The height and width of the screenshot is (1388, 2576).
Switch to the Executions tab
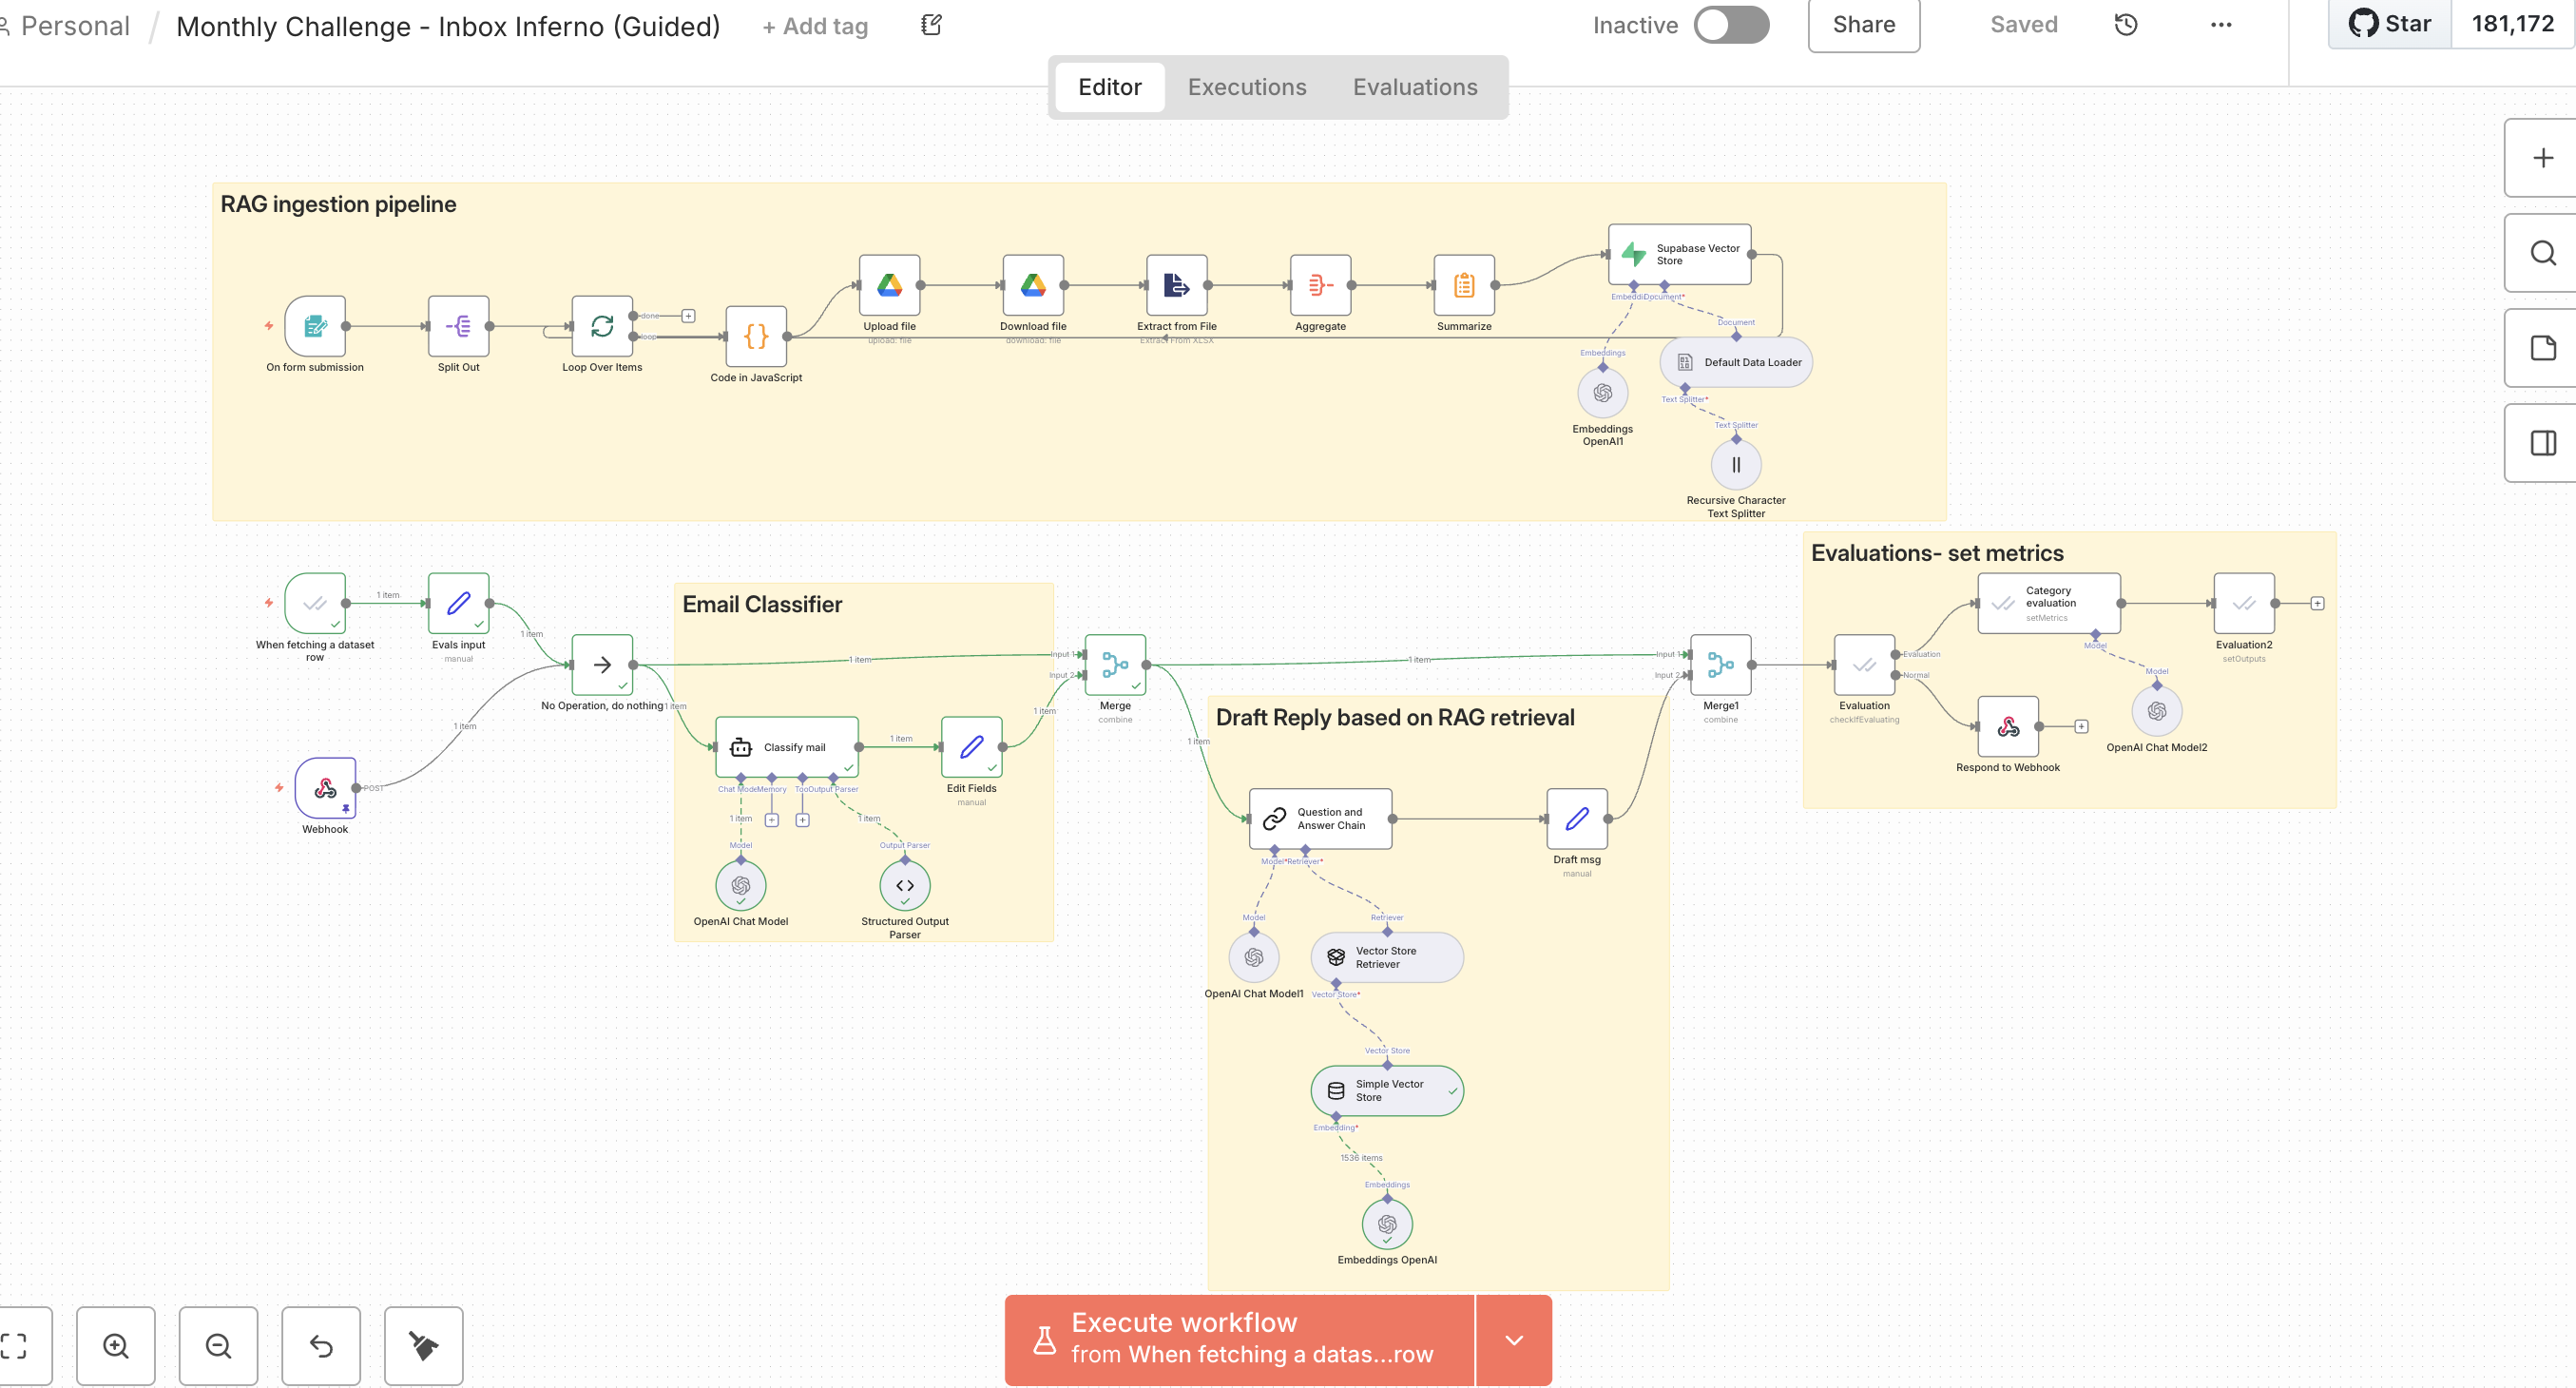click(1246, 87)
